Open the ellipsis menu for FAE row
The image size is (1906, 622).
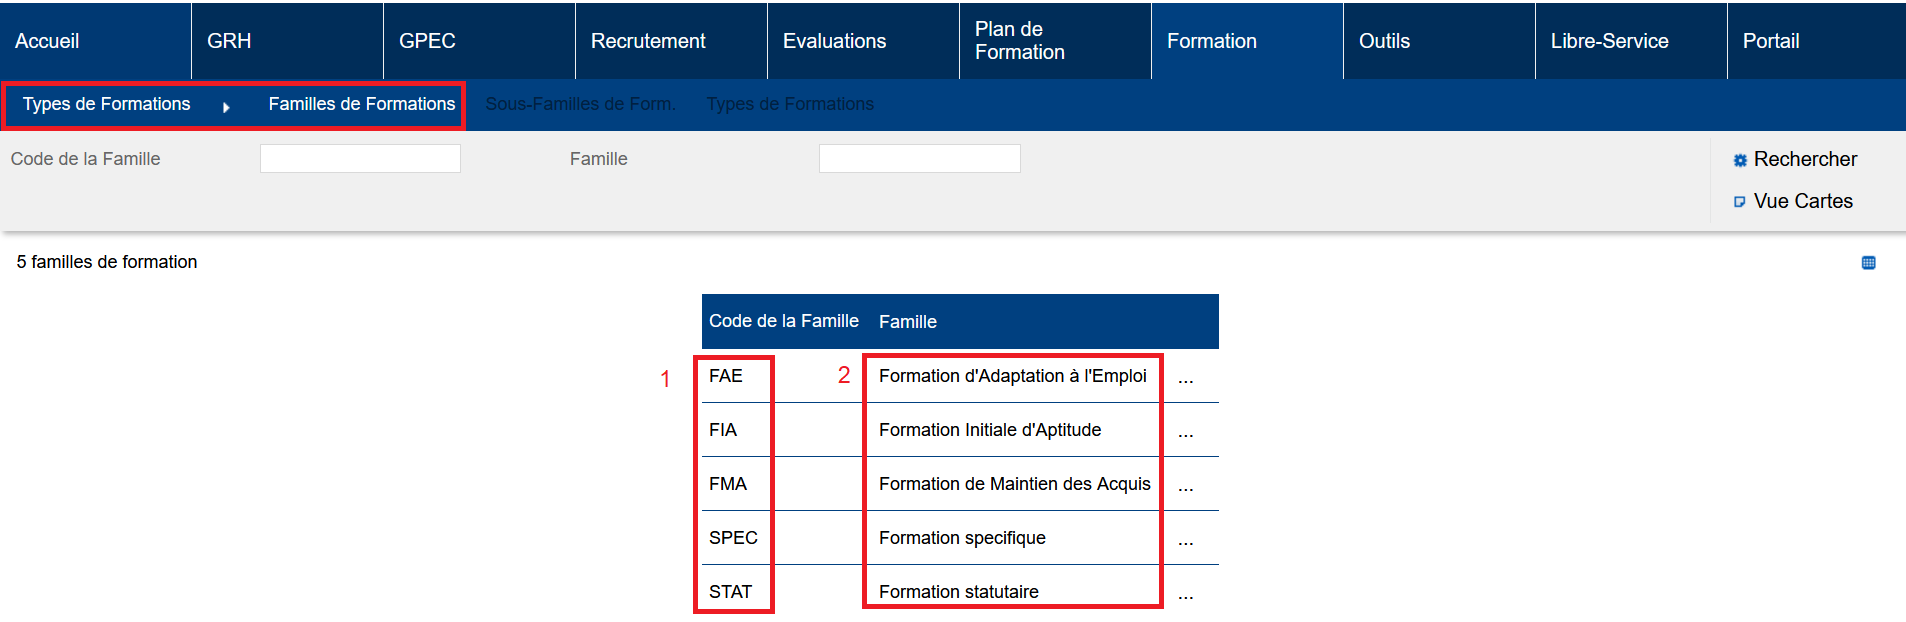(x=1186, y=378)
